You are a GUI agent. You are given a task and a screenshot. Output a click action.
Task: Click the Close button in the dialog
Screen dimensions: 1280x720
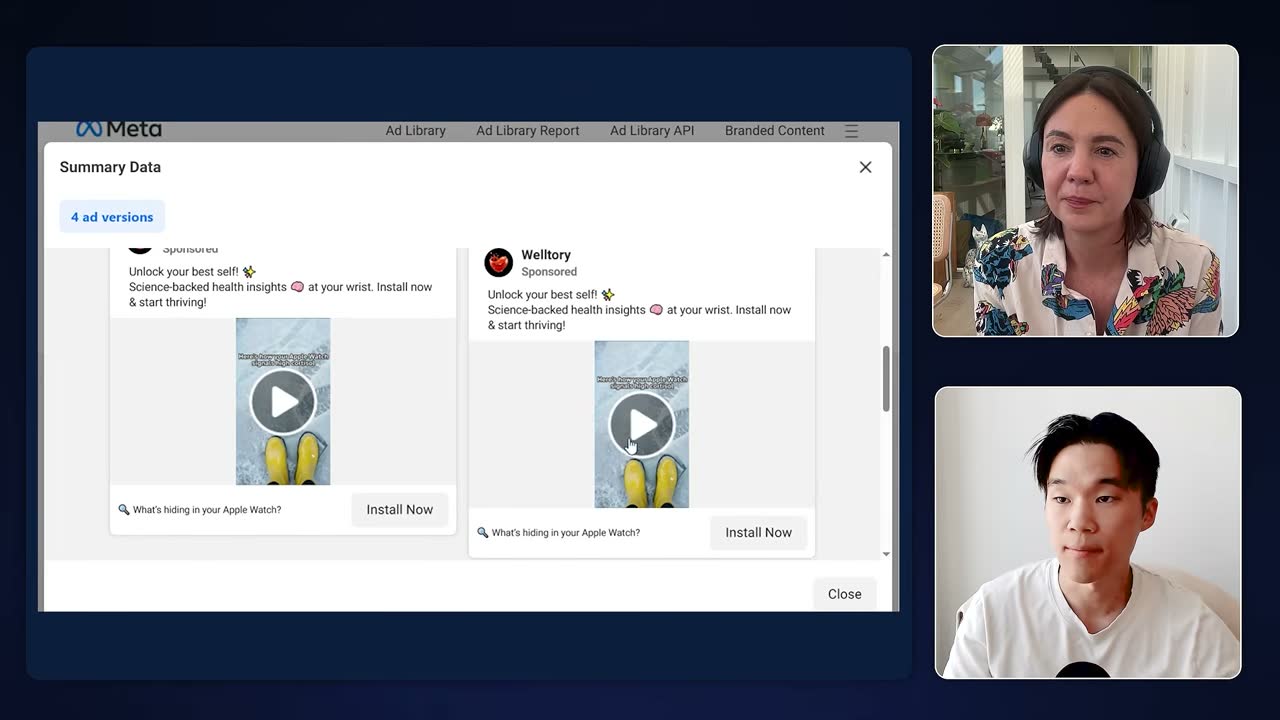(844, 594)
